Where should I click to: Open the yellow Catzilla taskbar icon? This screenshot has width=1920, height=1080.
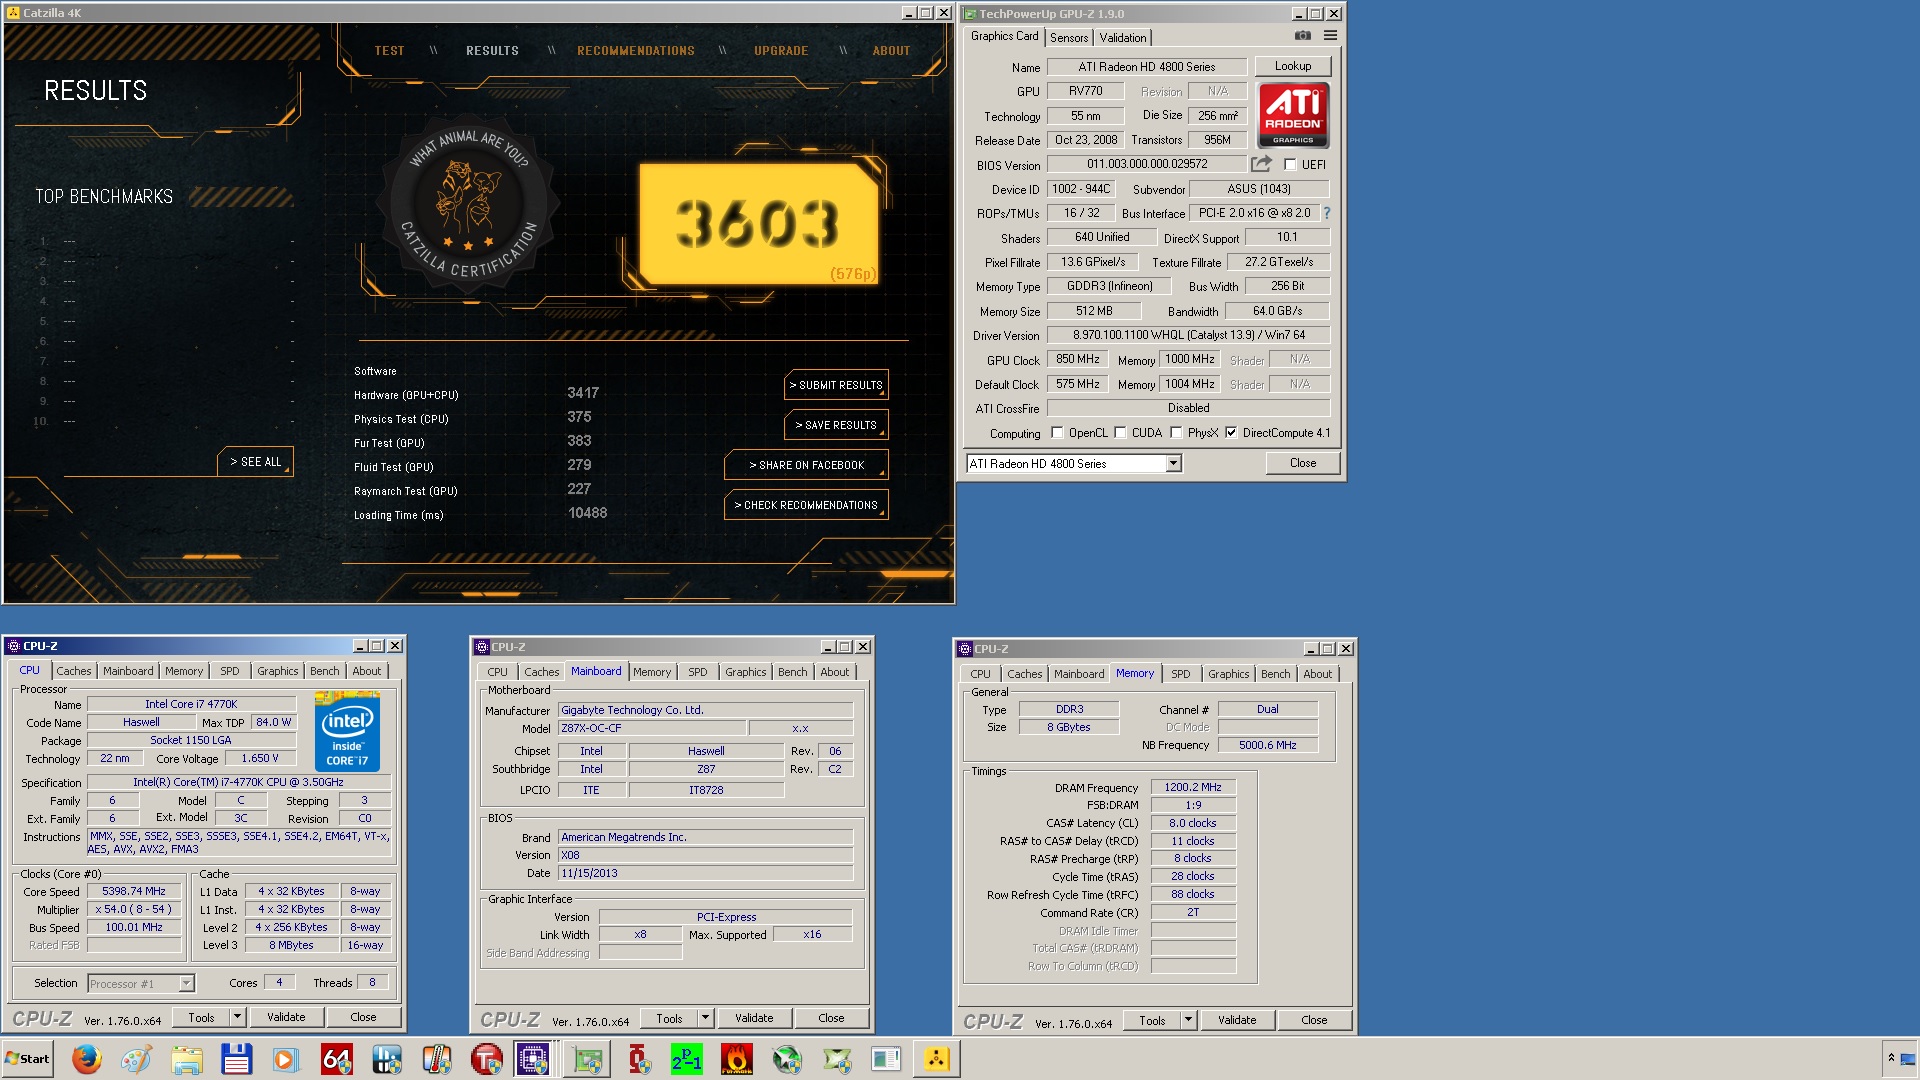pos(937,1058)
